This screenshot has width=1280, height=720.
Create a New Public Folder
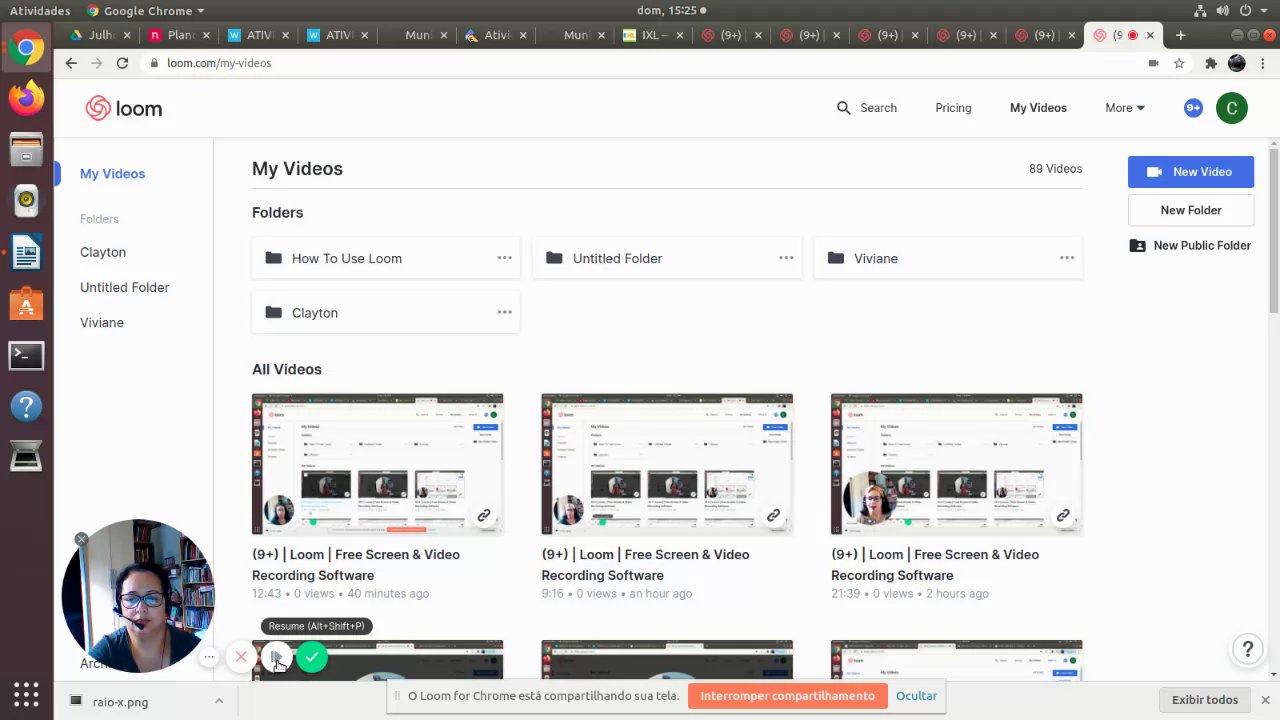click(x=1191, y=246)
